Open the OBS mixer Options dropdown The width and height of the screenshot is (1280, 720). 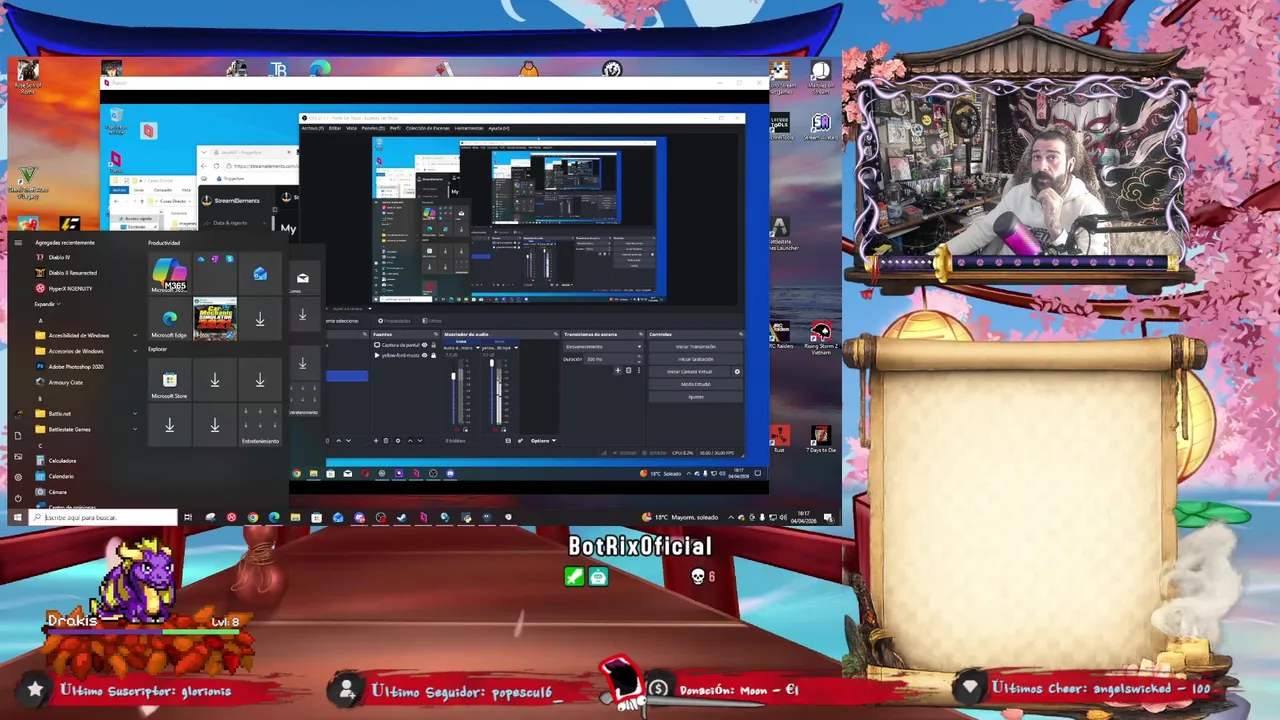pyautogui.click(x=543, y=441)
